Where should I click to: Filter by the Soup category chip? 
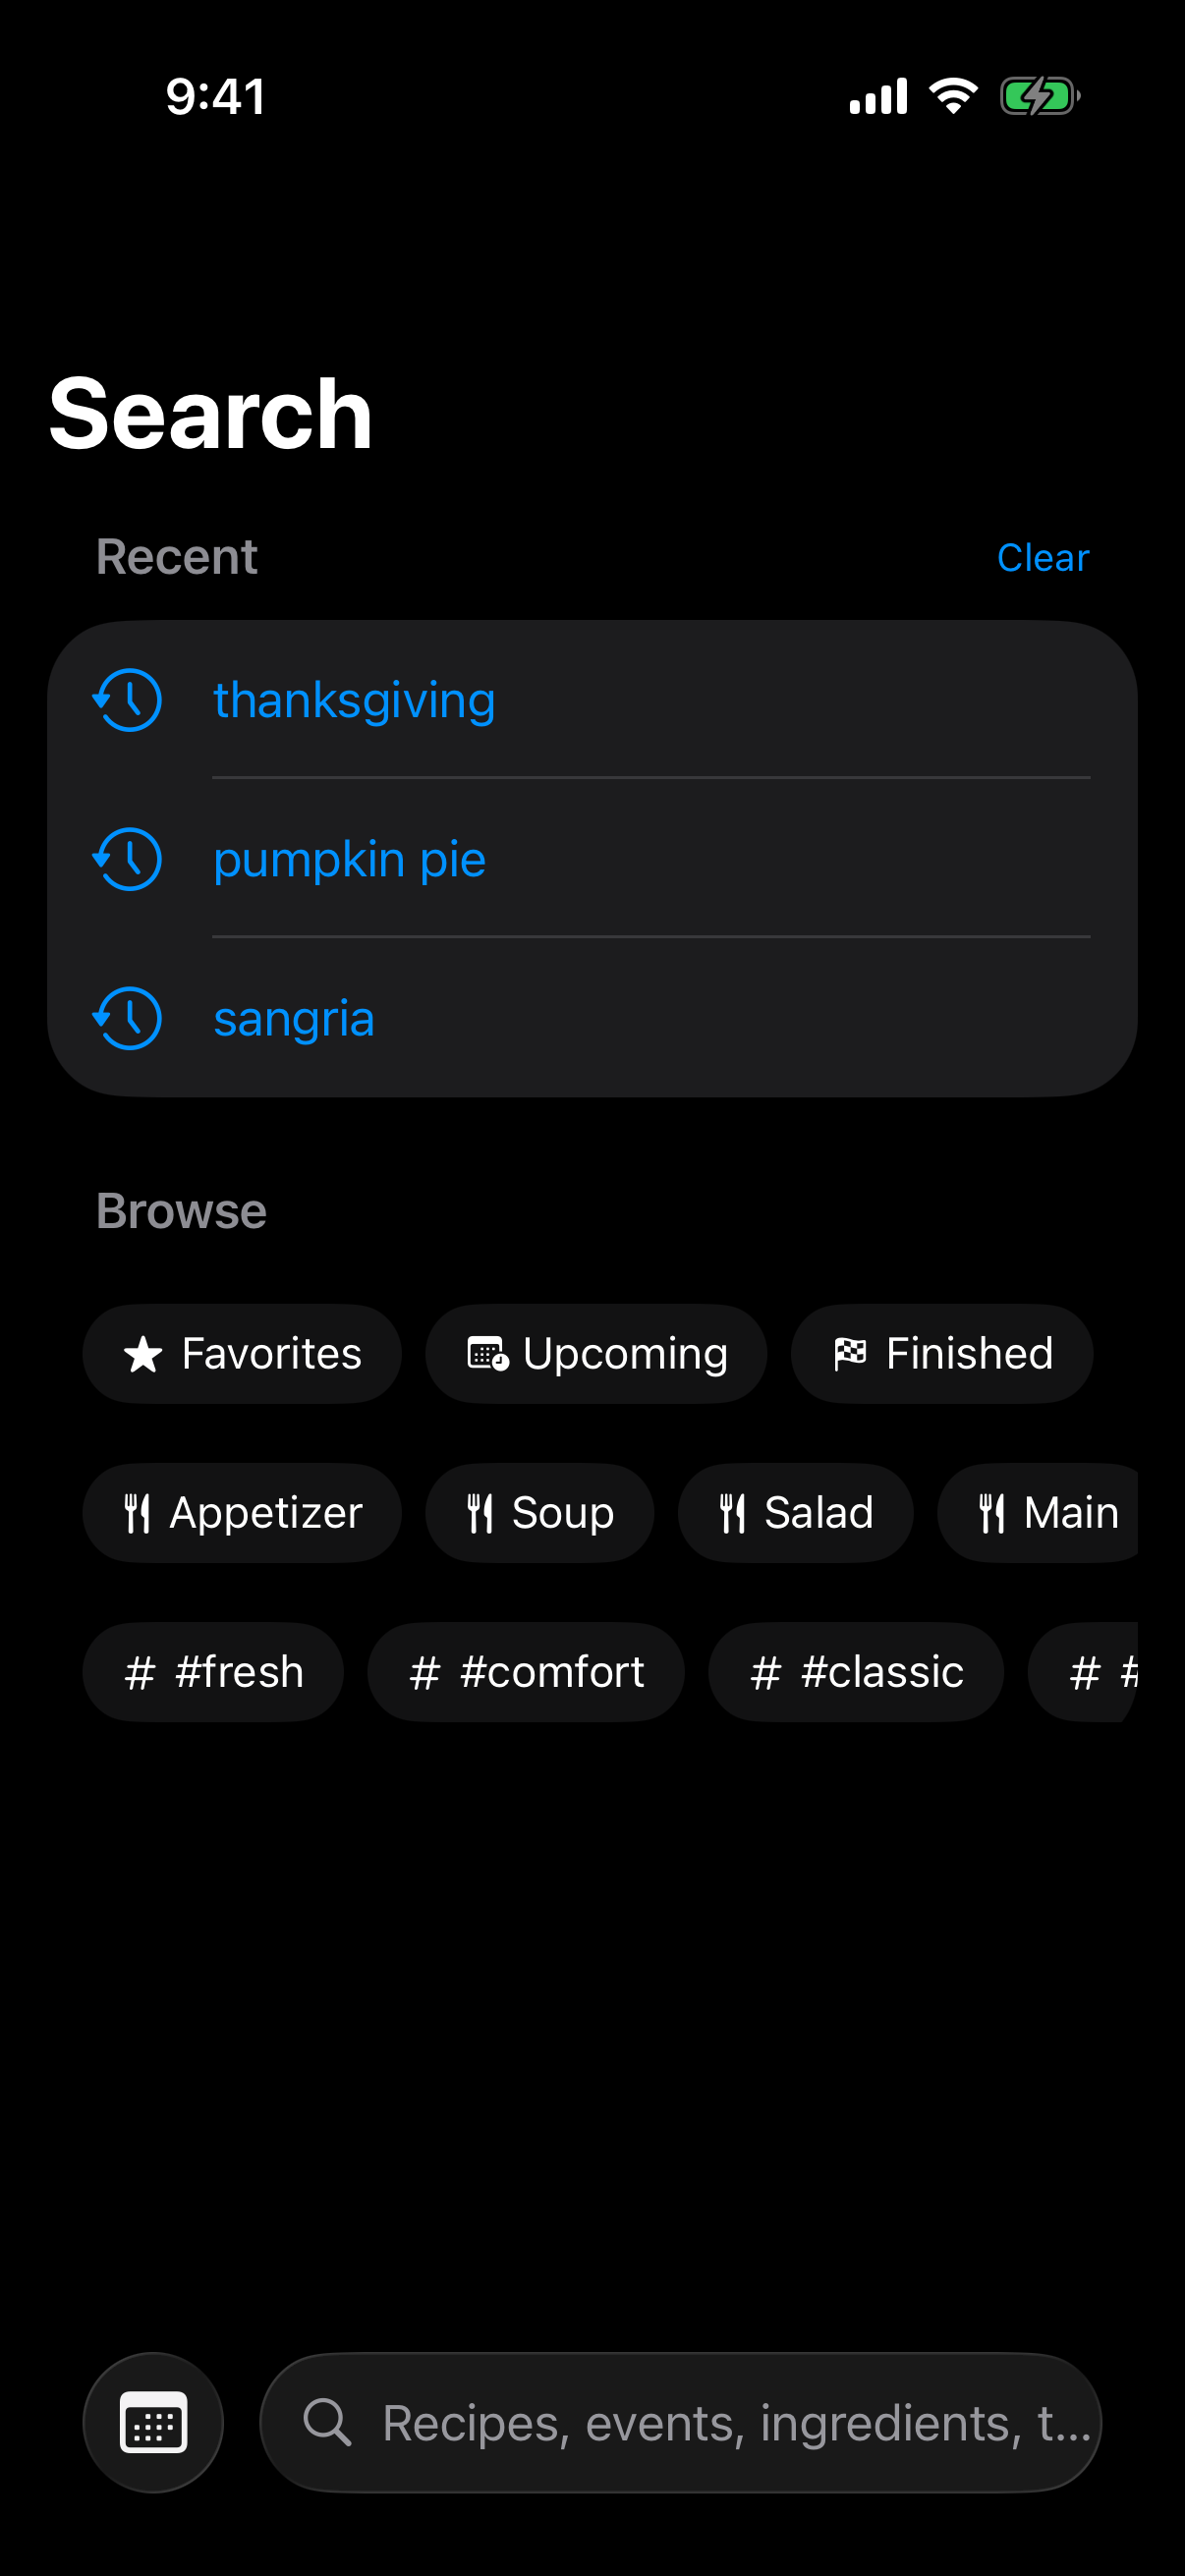[540, 1512]
